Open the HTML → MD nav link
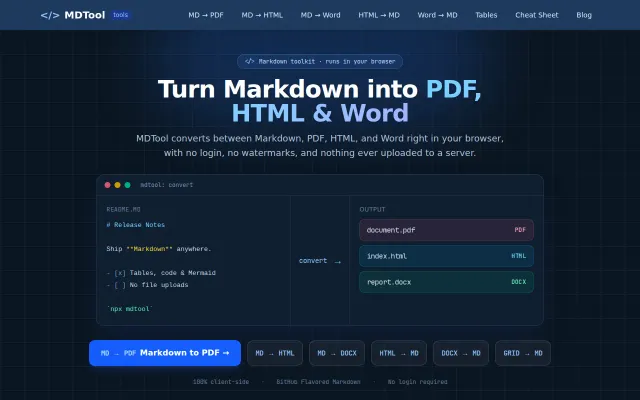This screenshot has width=640, height=400. point(379,15)
